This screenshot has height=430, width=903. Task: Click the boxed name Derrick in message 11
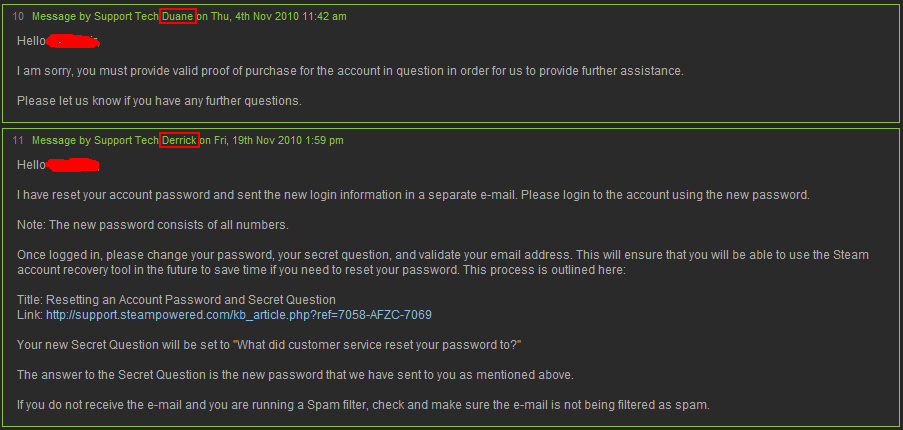click(x=179, y=140)
